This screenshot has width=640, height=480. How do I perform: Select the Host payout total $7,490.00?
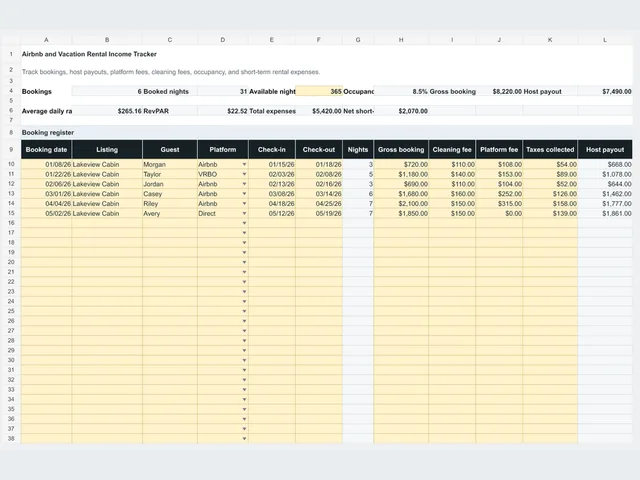605,91
